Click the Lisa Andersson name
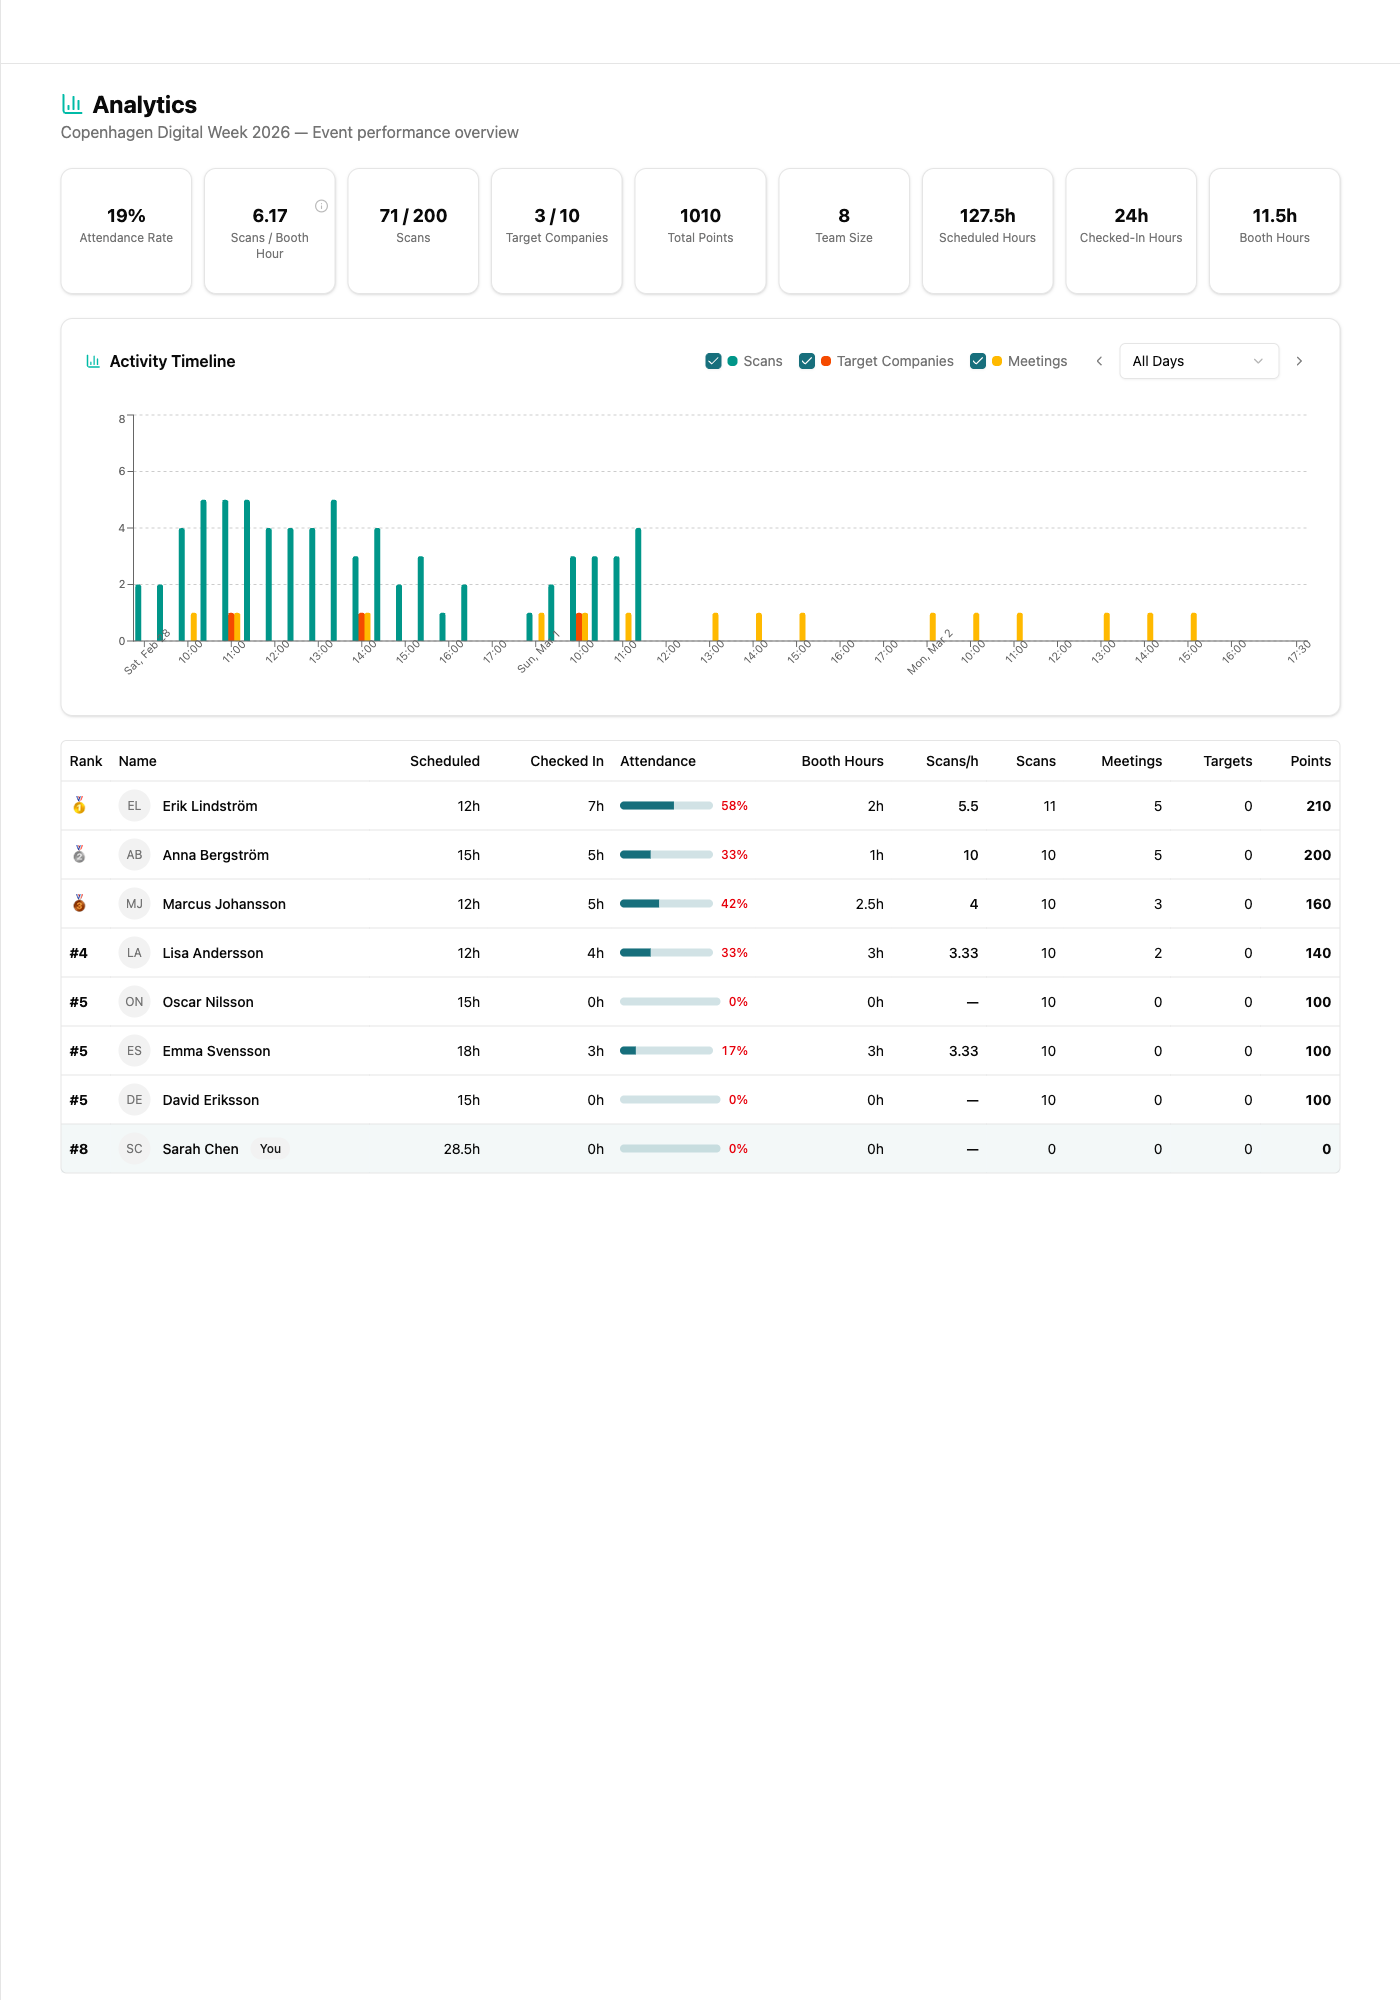Image resolution: width=1400 pixels, height=2000 pixels. 213,953
